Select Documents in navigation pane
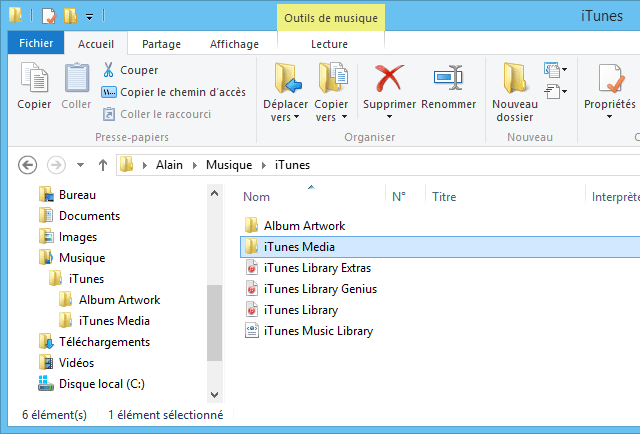This screenshot has height=434, width=640. point(80,216)
